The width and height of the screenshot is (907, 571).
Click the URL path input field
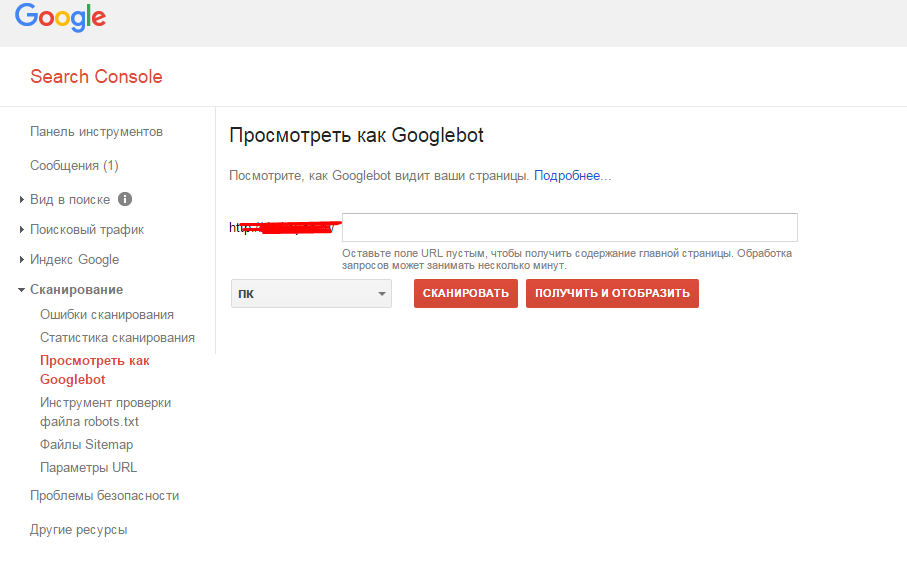(569, 227)
